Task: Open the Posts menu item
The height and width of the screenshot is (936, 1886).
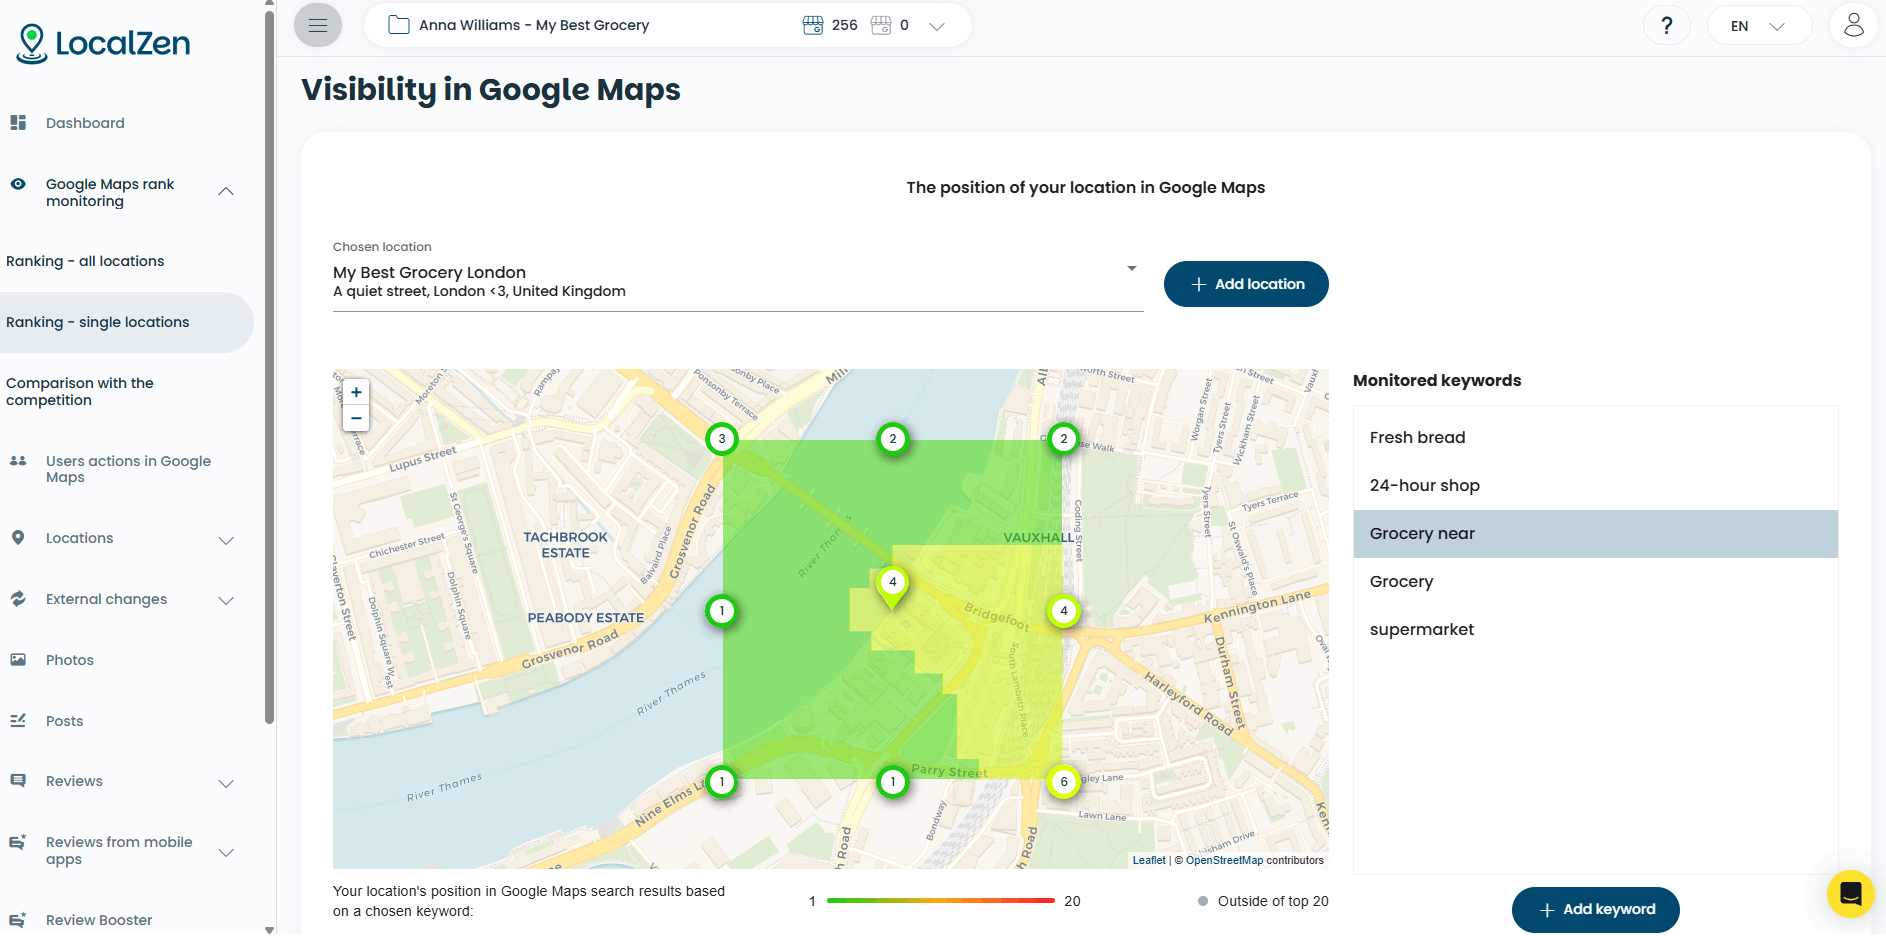Action: (65, 721)
